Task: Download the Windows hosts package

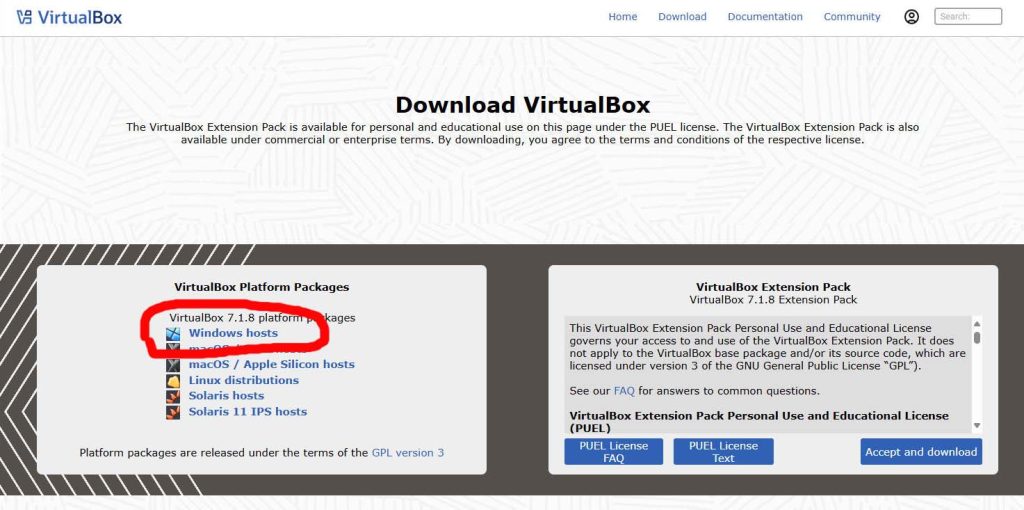Action: (x=233, y=333)
